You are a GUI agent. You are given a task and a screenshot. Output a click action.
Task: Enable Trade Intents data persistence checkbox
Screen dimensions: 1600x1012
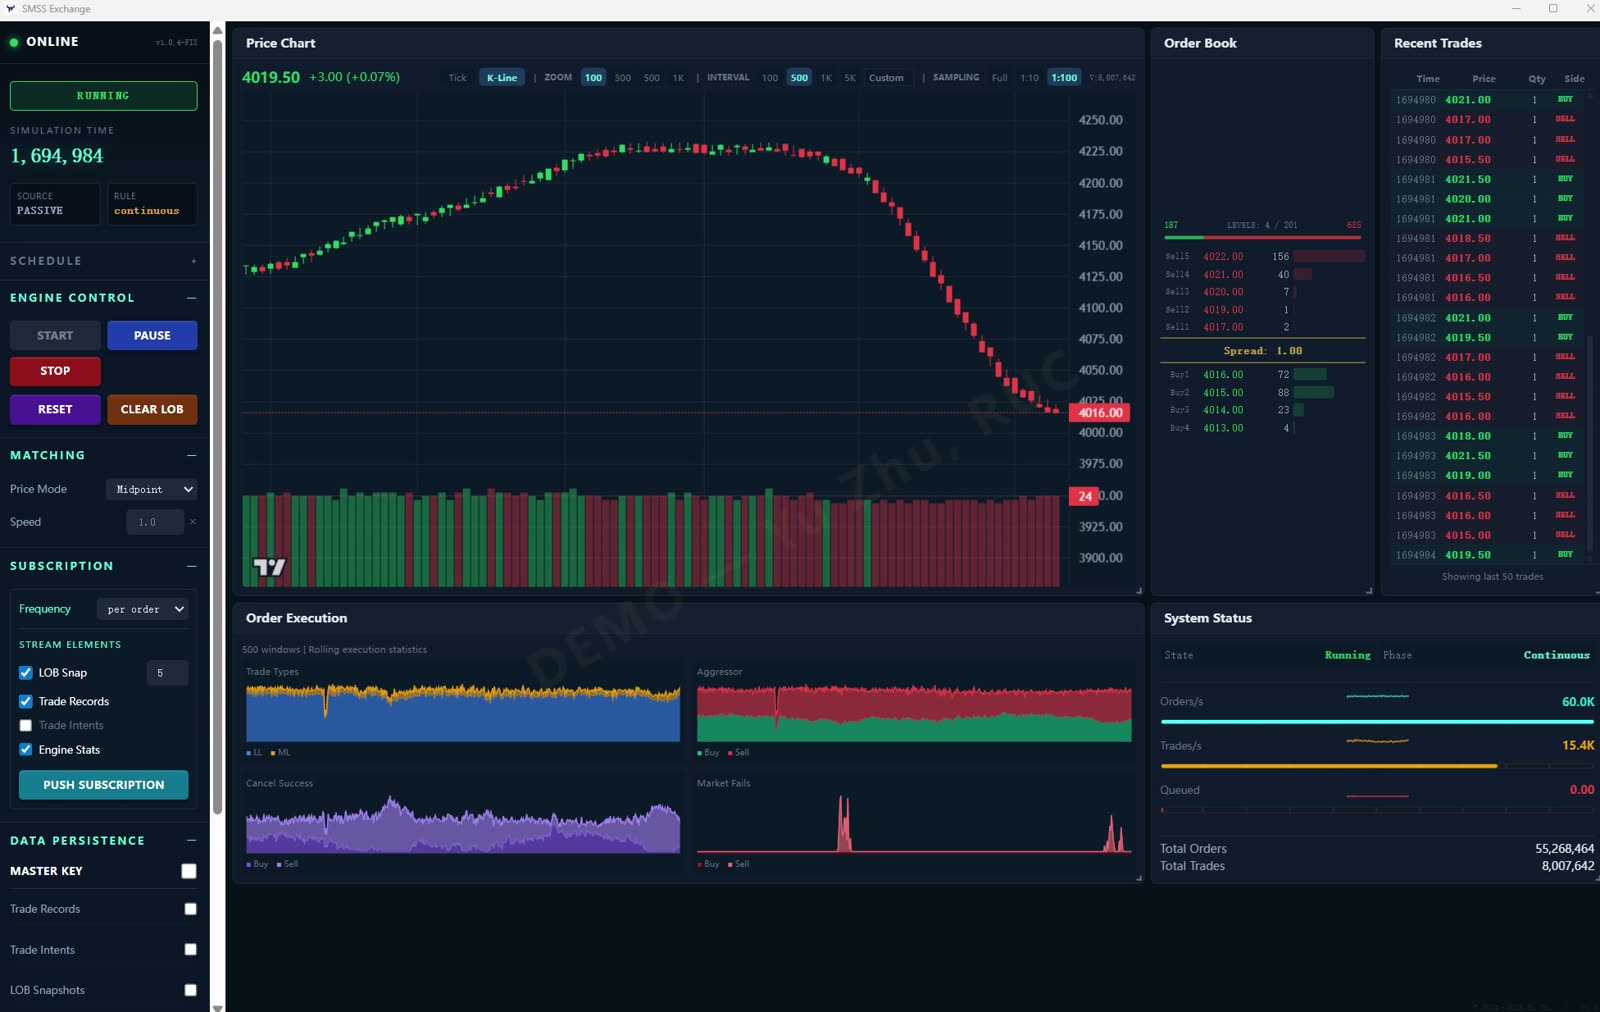click(190, 949)
